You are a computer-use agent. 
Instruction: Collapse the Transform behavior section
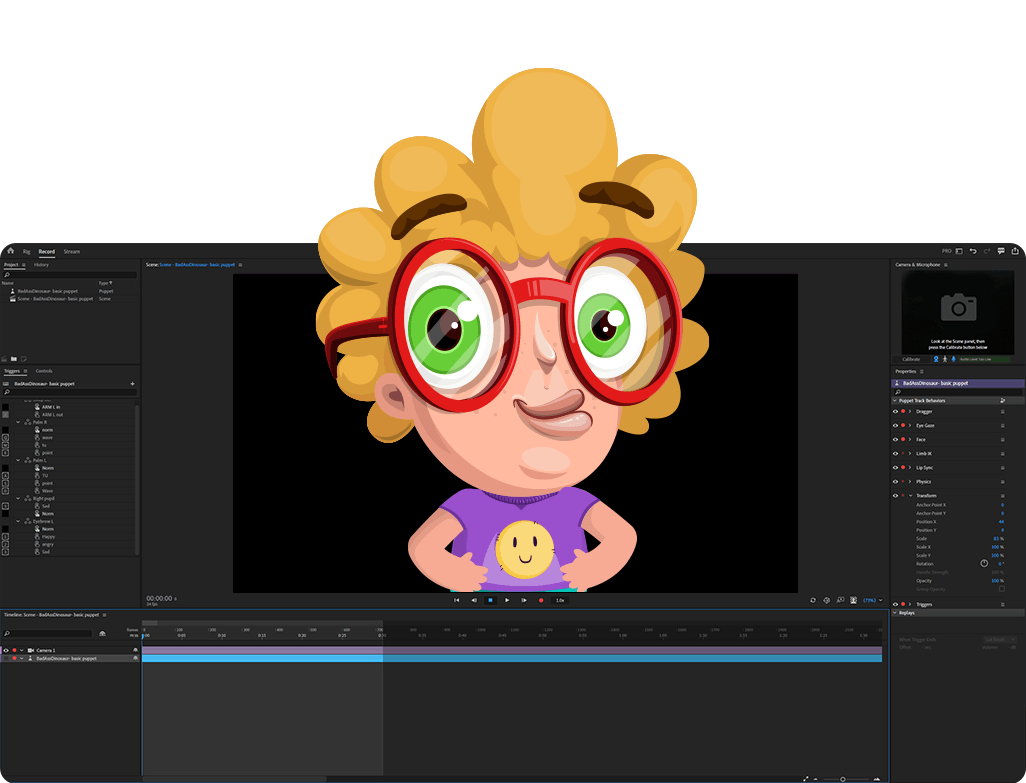click(x=910, y=495)
